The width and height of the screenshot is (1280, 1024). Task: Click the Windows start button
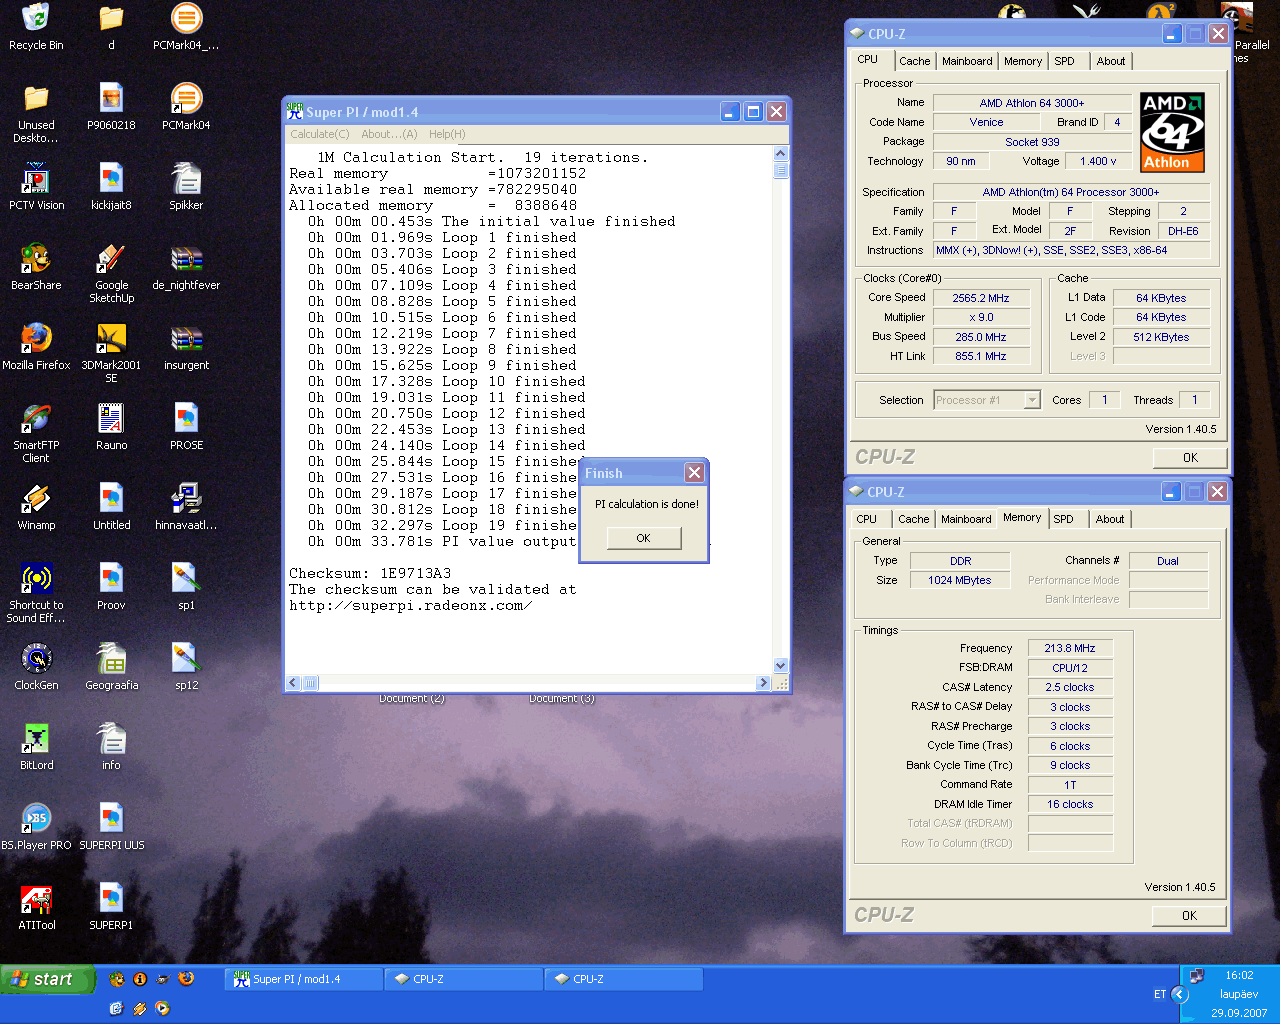[x=48, y=979]
